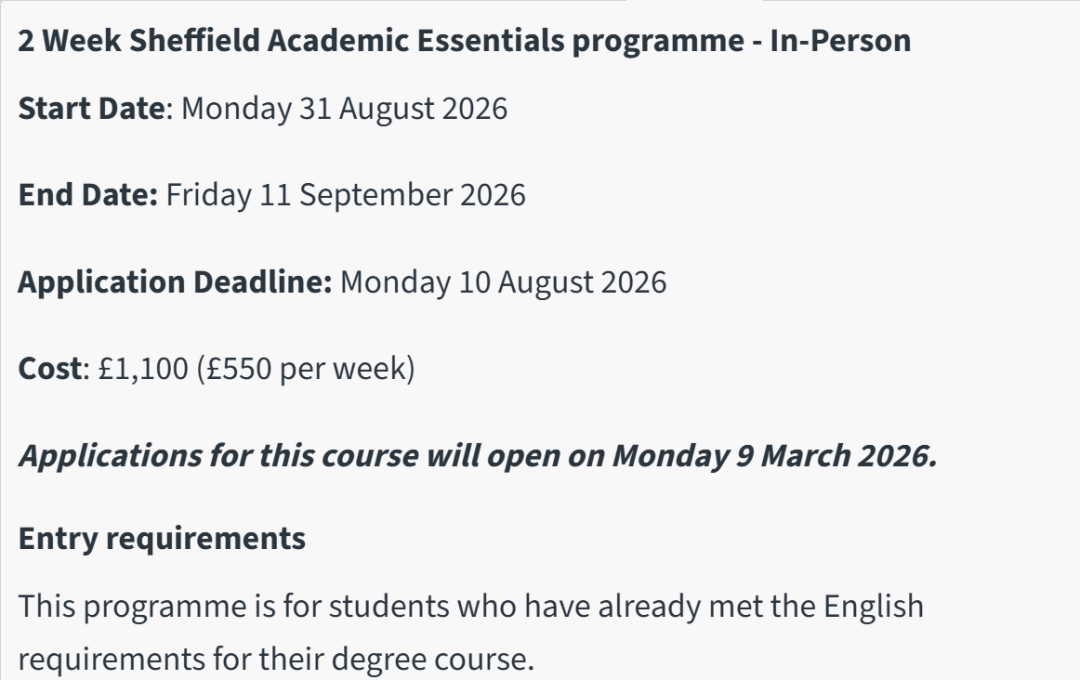Click the "£1,100" total cost amount
Image resolution: width=1080 pixels, height=680 pixels.
[143, 369]
